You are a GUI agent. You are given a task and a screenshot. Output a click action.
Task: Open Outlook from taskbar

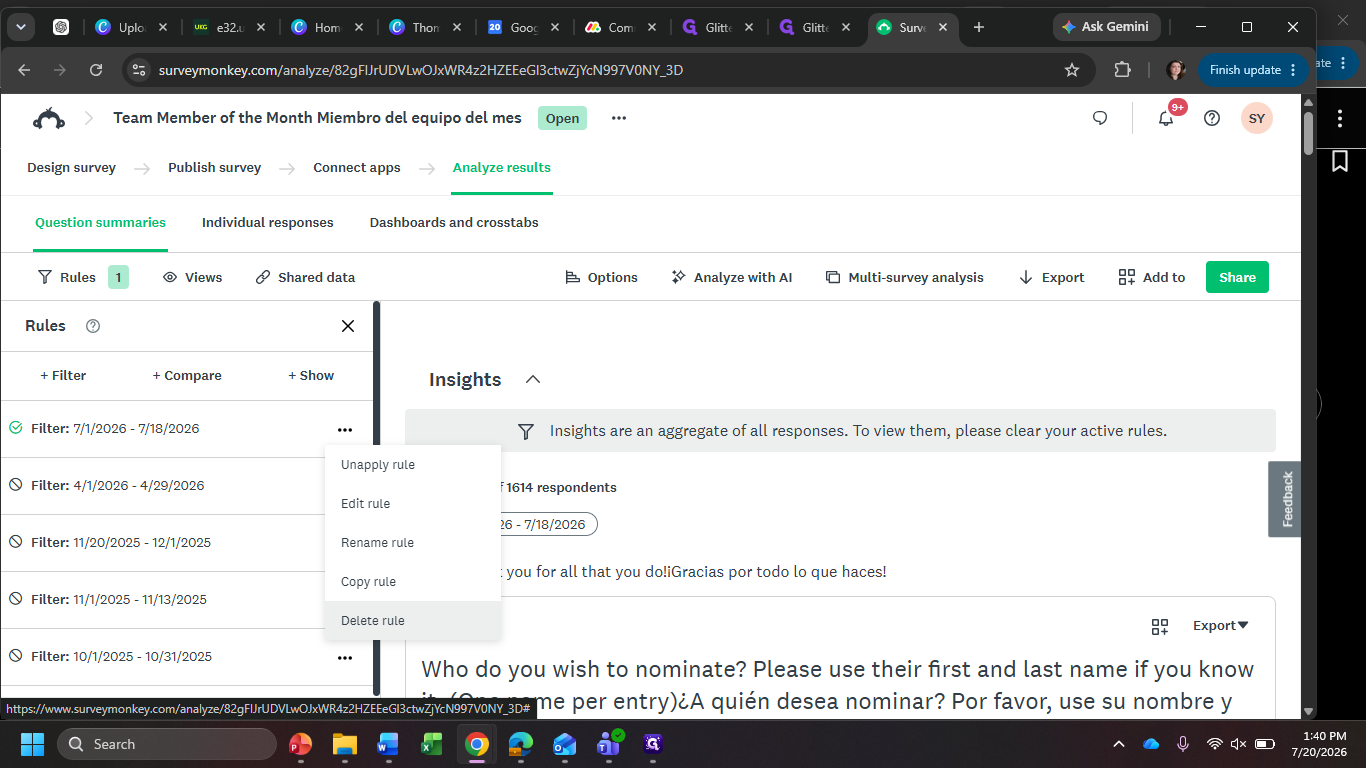(x=564, y=744)
